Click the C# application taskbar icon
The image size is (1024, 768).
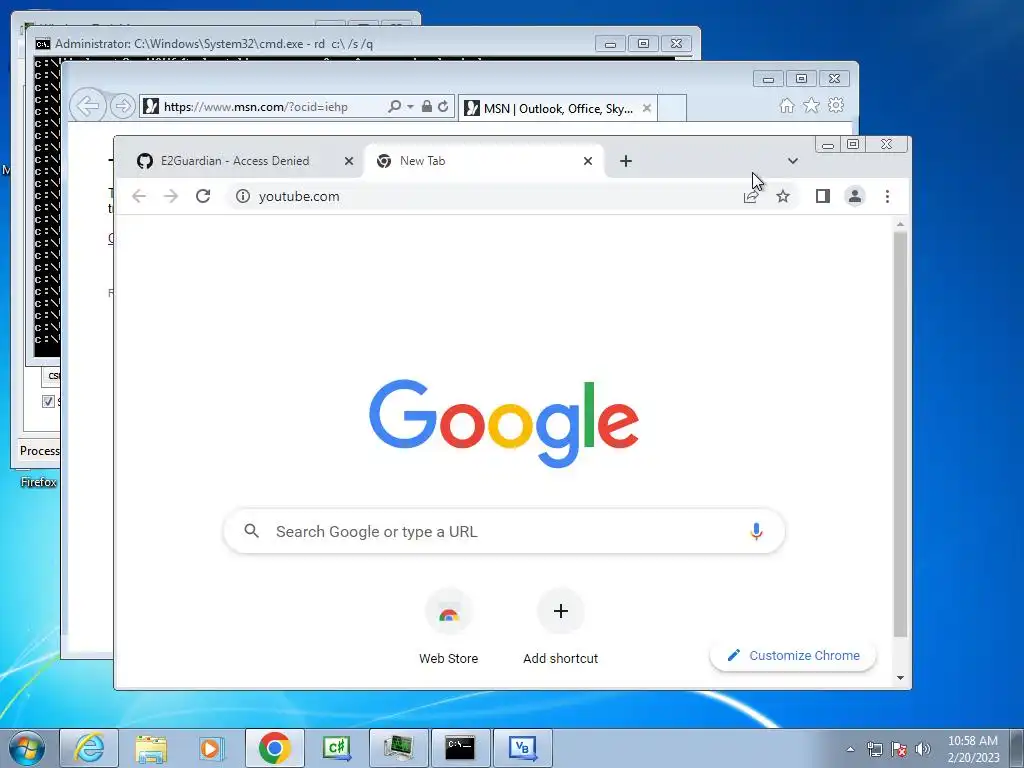click(x=336, y=748)
